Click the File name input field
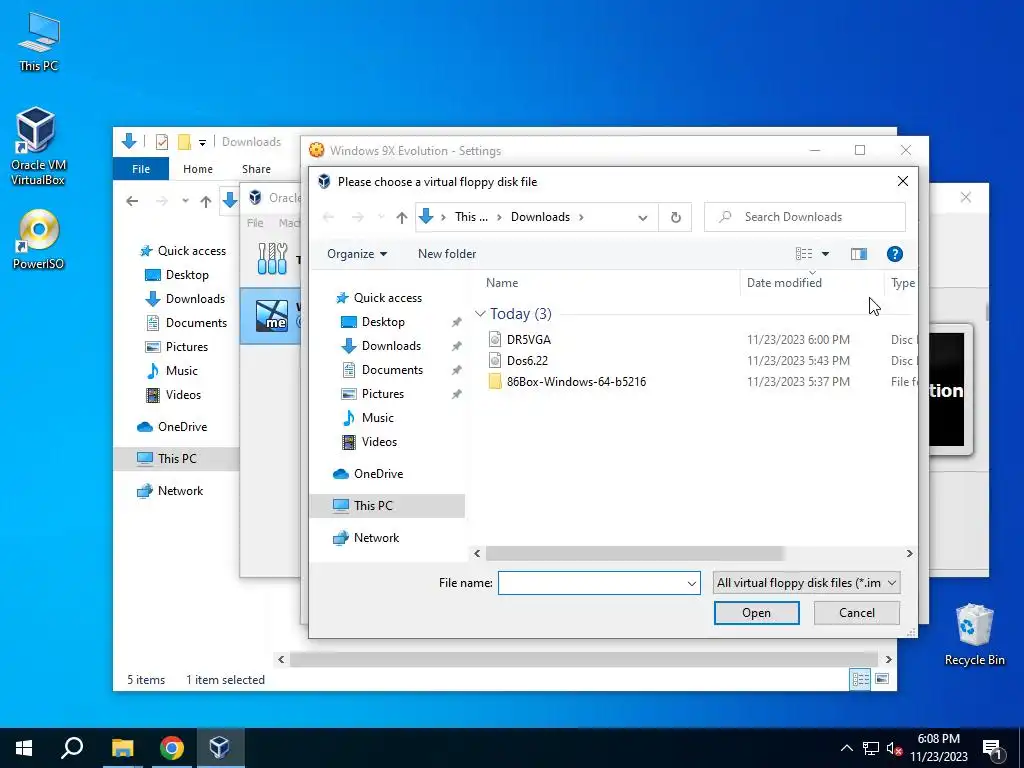Viewport: 1024px width, 768px height. [x=591, y=583]
